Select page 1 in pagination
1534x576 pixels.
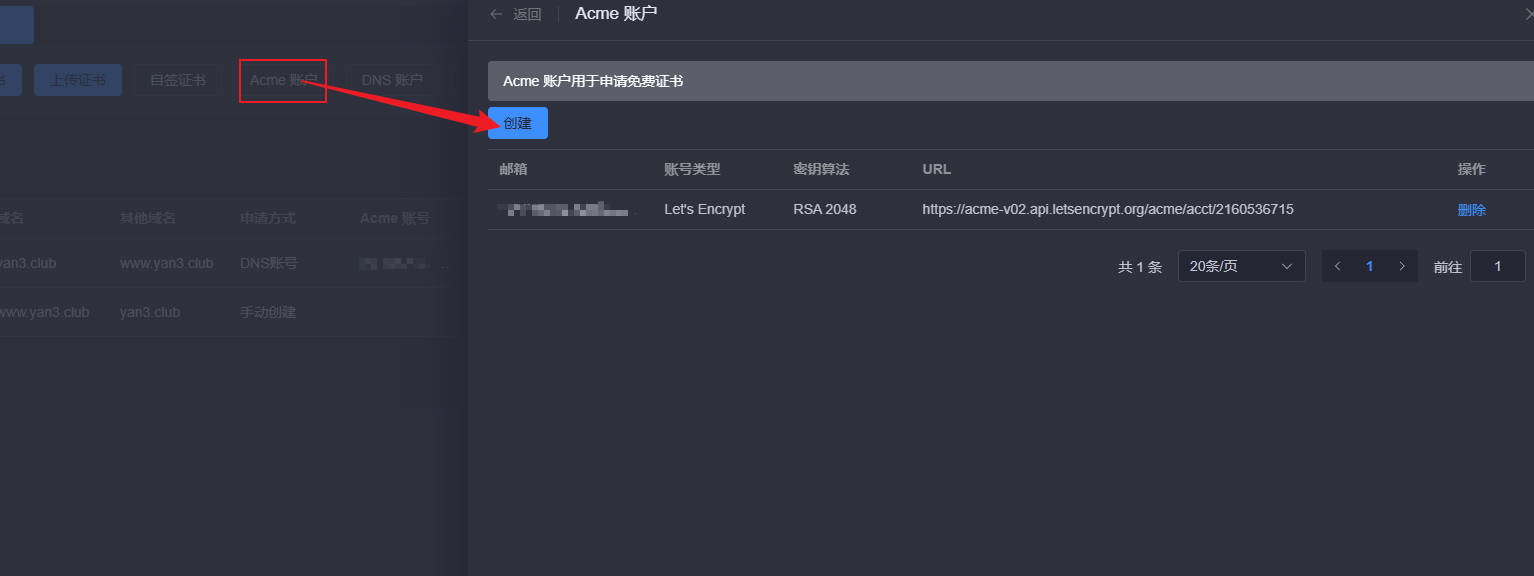coord(1370,266)
